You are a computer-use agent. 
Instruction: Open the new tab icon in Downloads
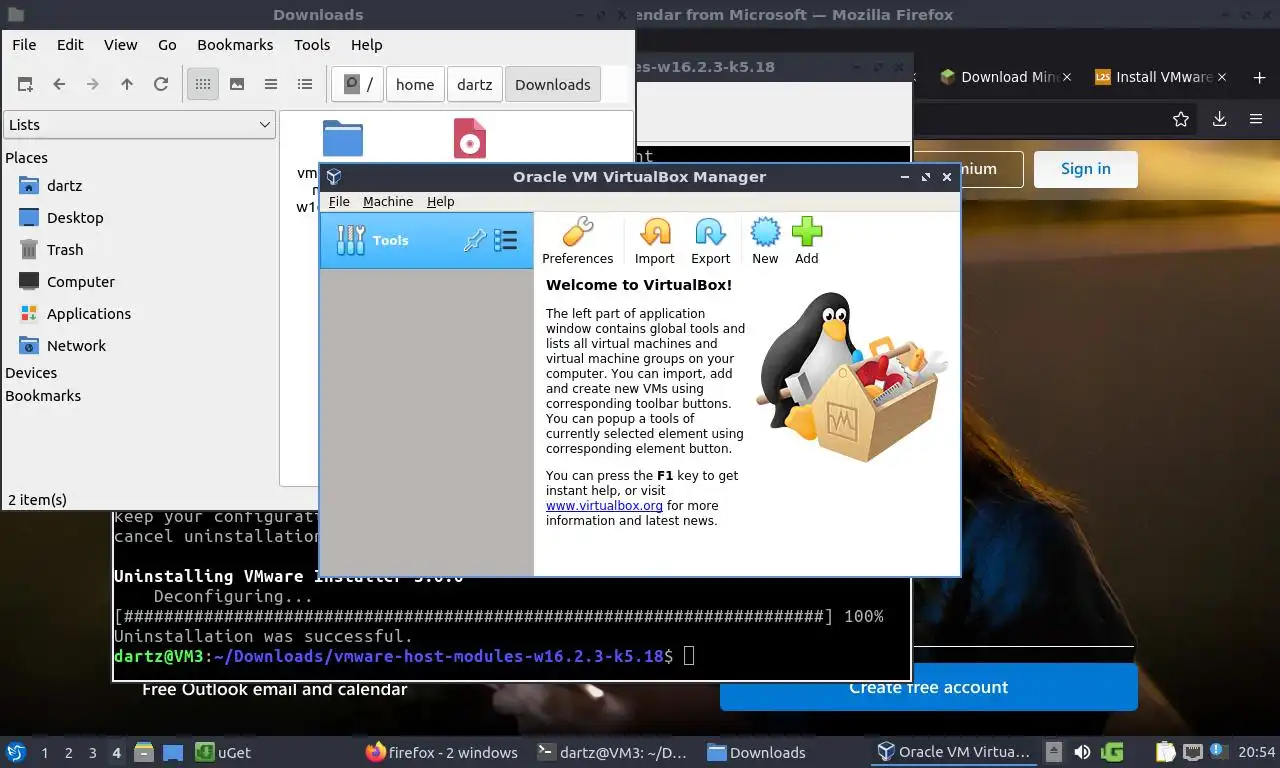point(25,85)
